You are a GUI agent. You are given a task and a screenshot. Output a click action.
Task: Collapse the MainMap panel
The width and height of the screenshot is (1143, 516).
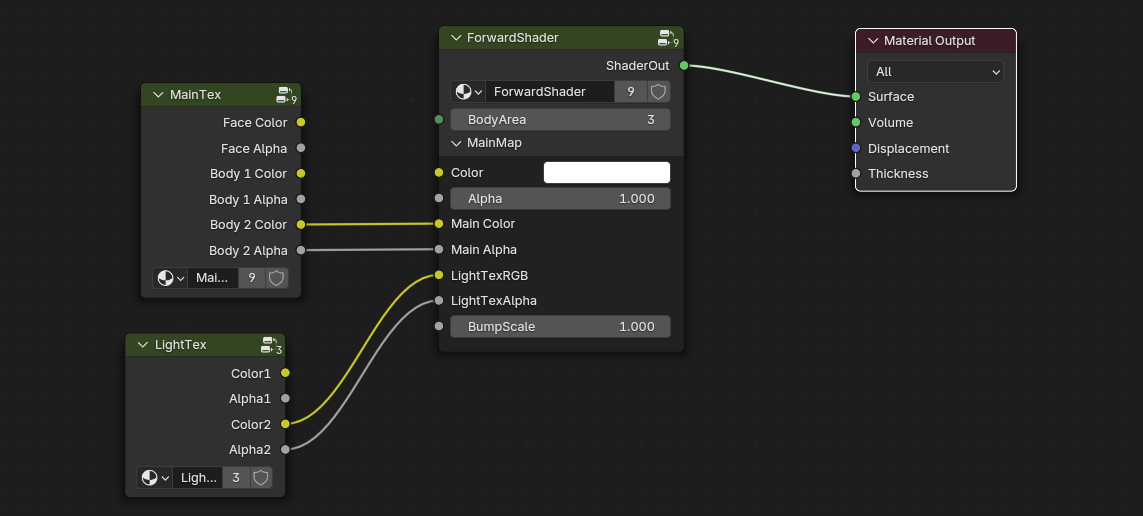click(456, 143)
